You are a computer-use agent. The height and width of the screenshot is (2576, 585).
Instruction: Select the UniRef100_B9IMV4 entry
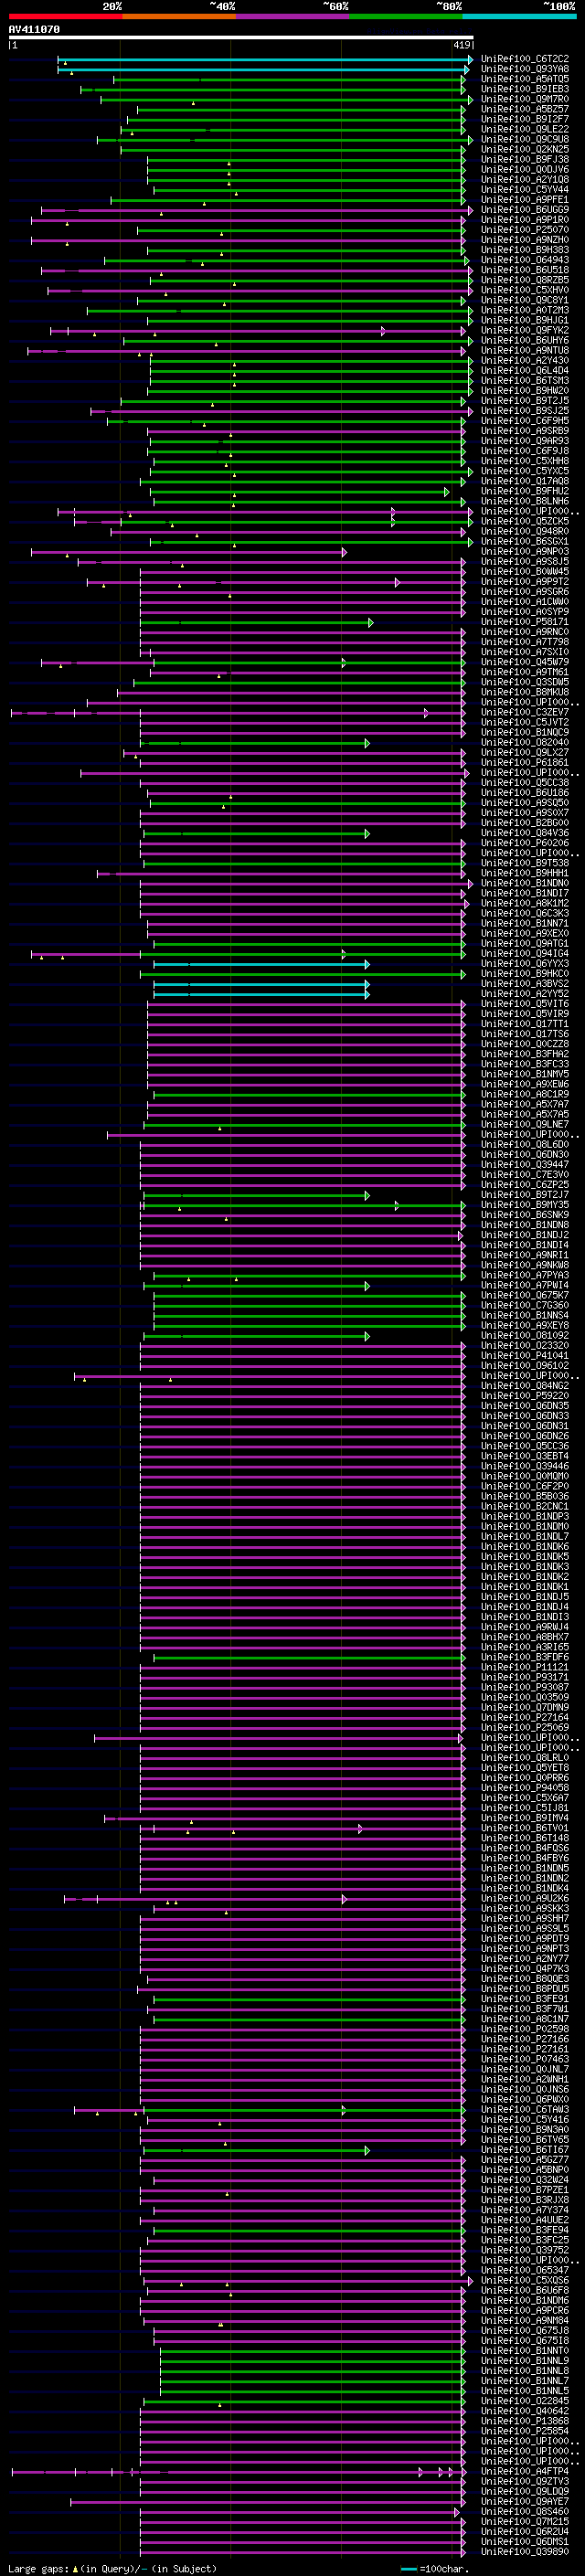(525, 1818)
